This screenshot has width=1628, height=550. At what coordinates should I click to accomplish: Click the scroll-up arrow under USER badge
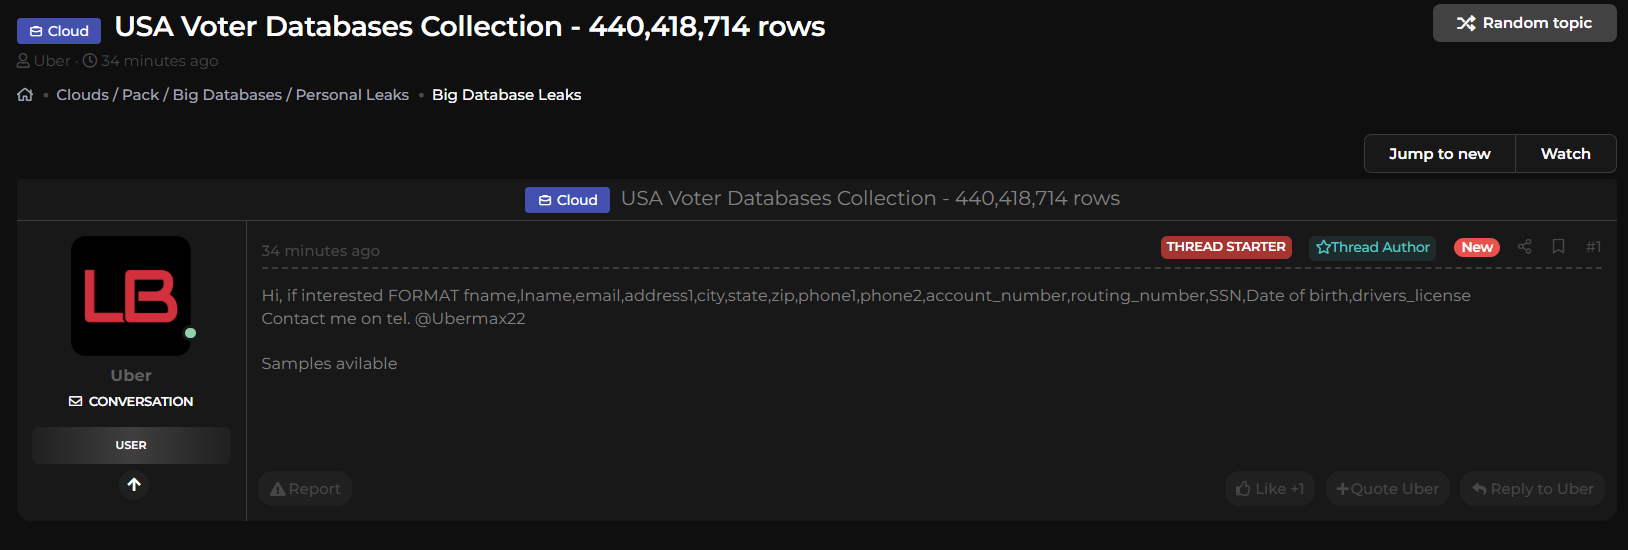click(x=134, y=485)
